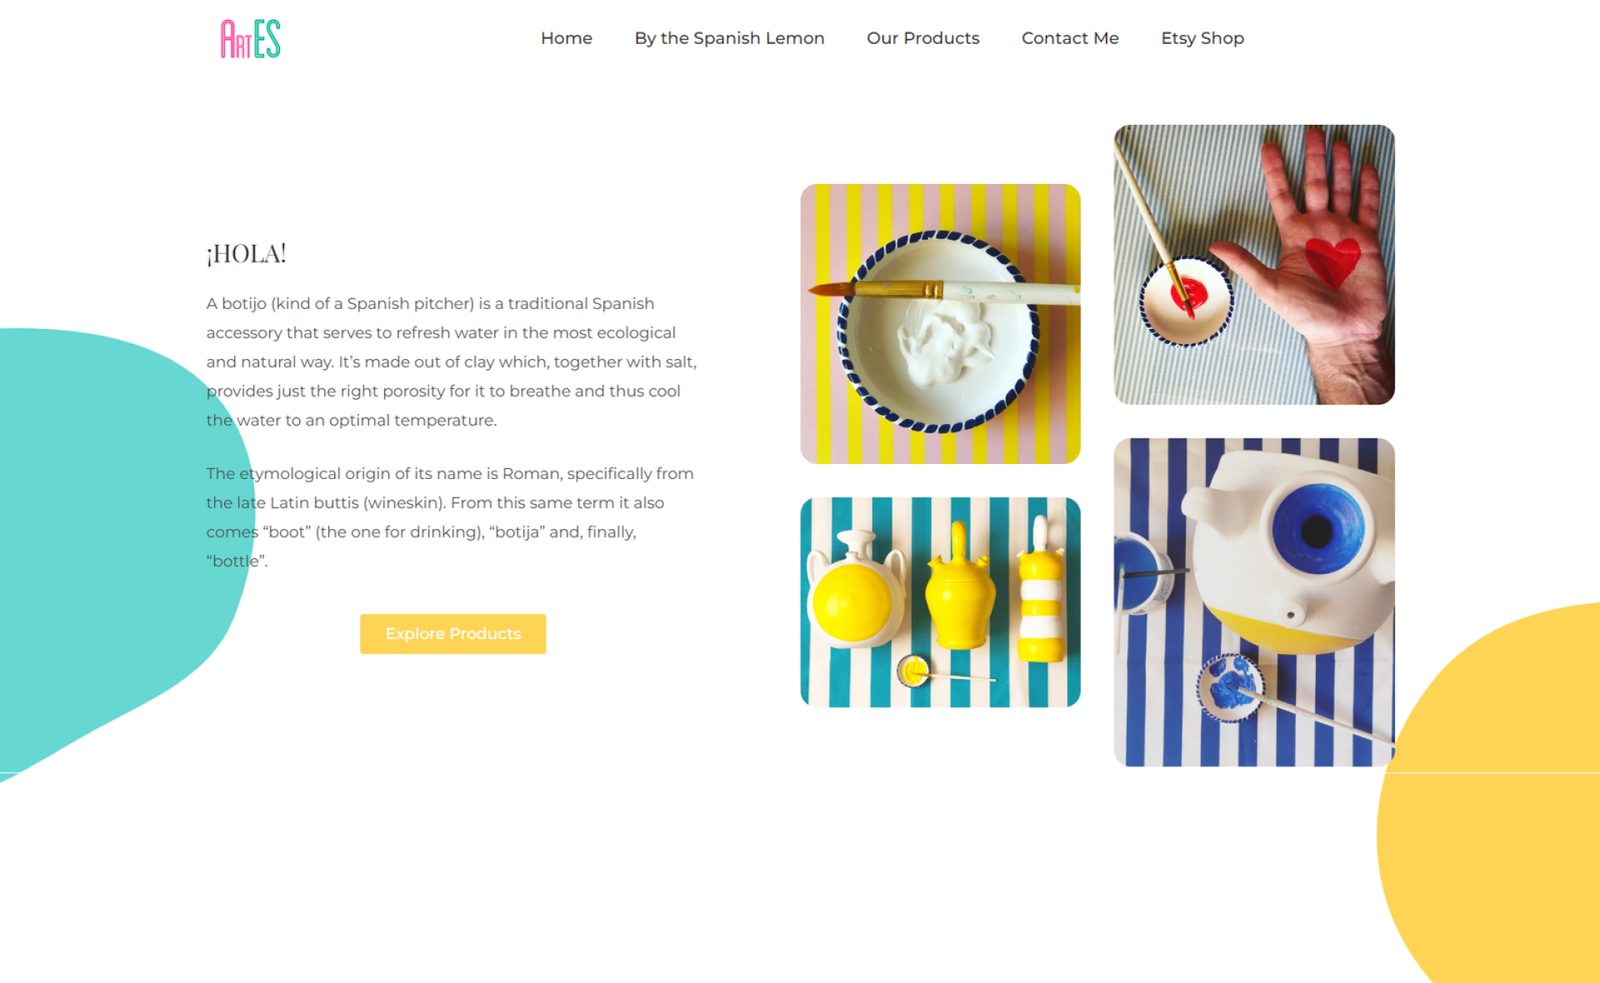1600x983 pixels.
Task: View the blue botijo photo
Action: point(1254,602)
